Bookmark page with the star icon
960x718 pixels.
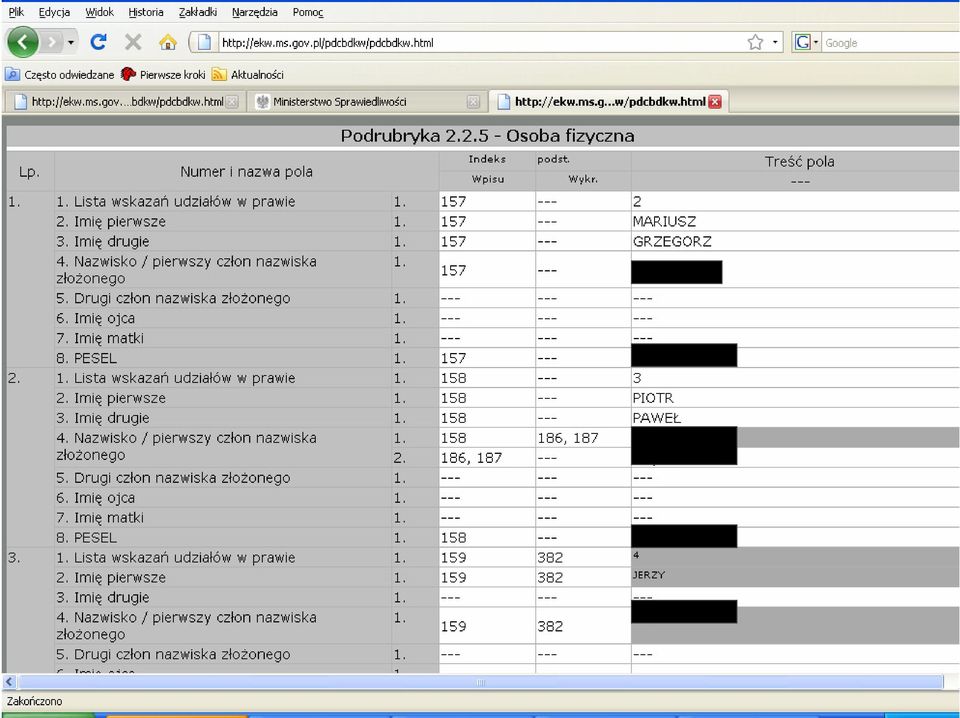[x=755, y=42]
